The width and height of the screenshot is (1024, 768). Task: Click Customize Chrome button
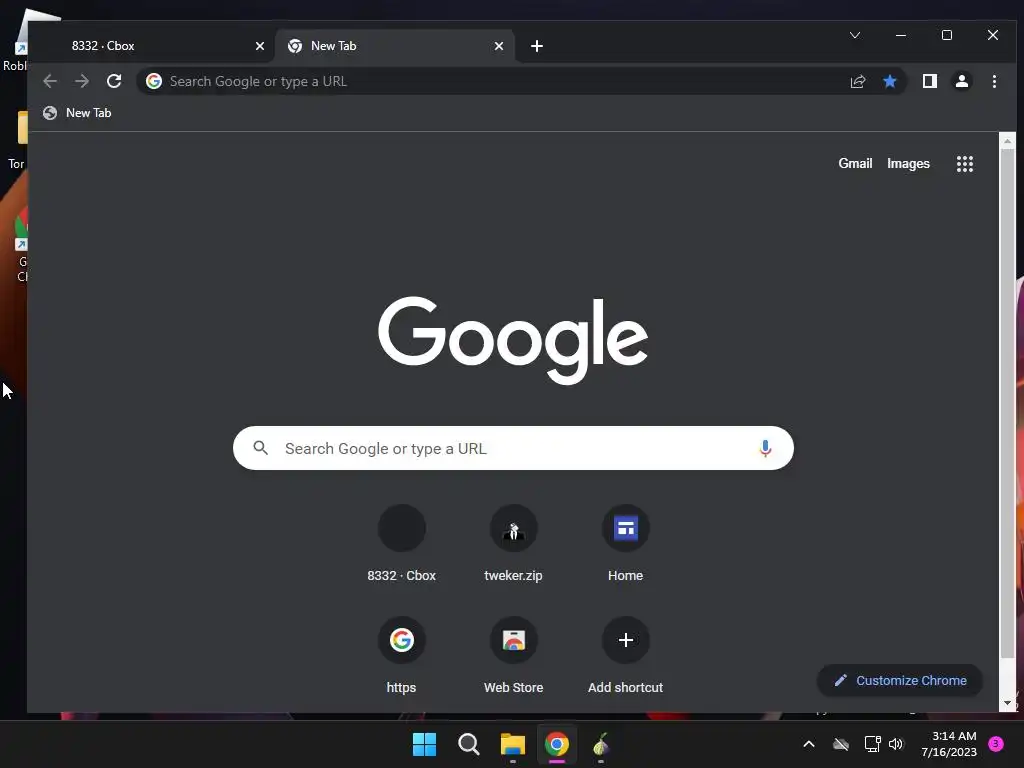click(x=900, y=680)
